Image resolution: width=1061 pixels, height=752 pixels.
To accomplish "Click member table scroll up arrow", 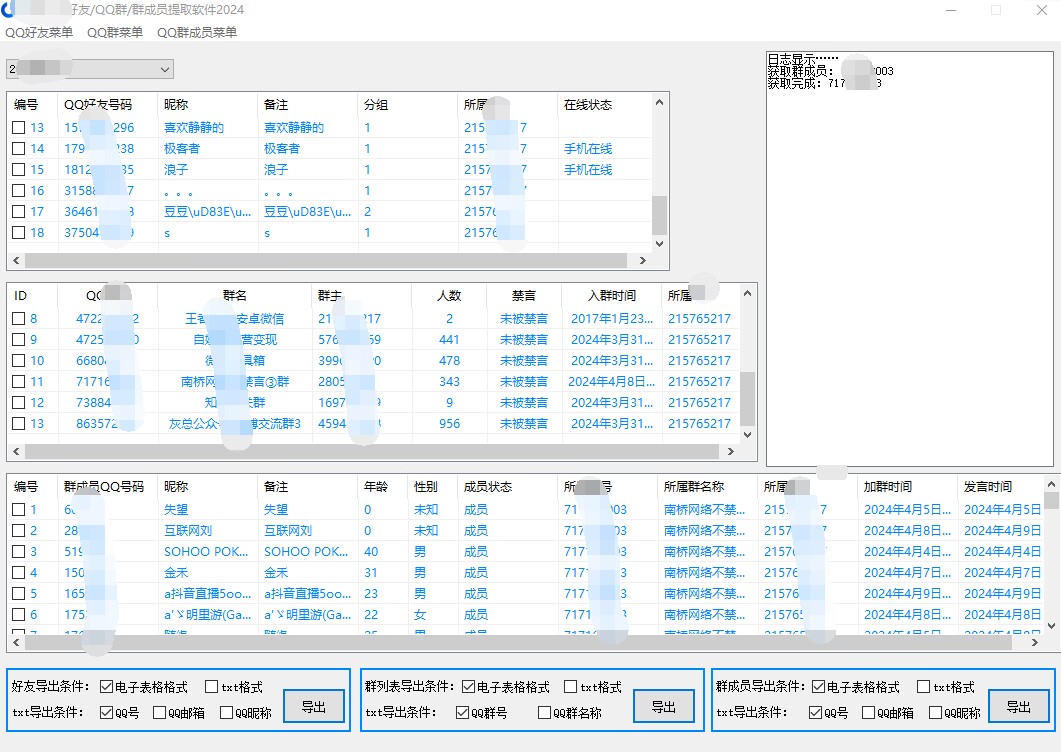I will tap(1051, 484).
